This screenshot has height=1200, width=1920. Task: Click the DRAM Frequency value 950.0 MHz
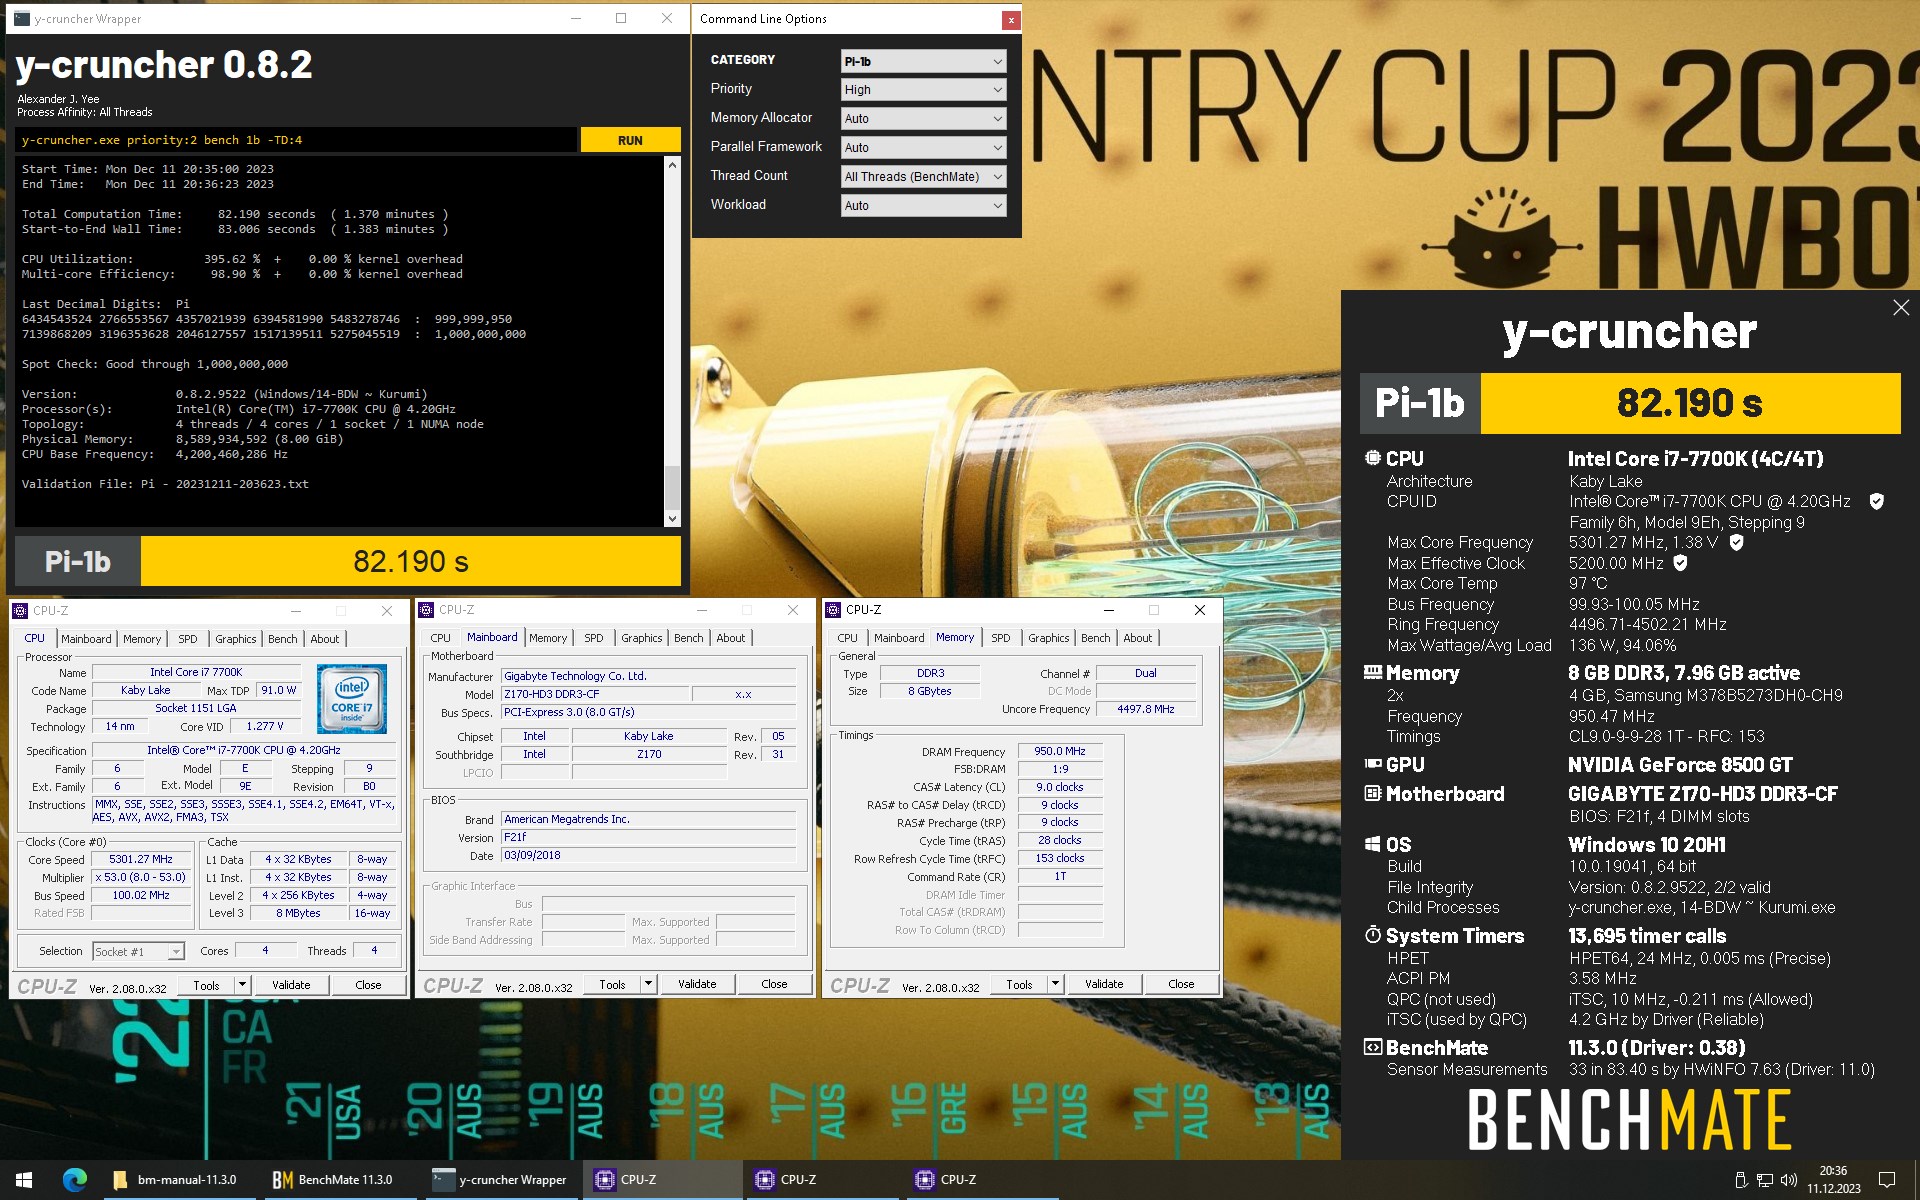(1060, 751)
